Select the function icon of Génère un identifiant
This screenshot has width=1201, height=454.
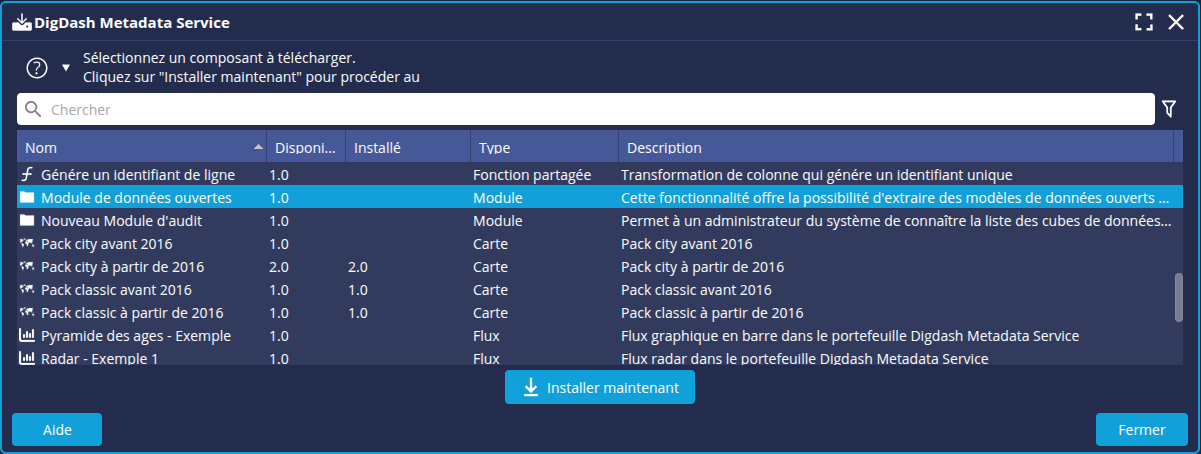[27, 174]
